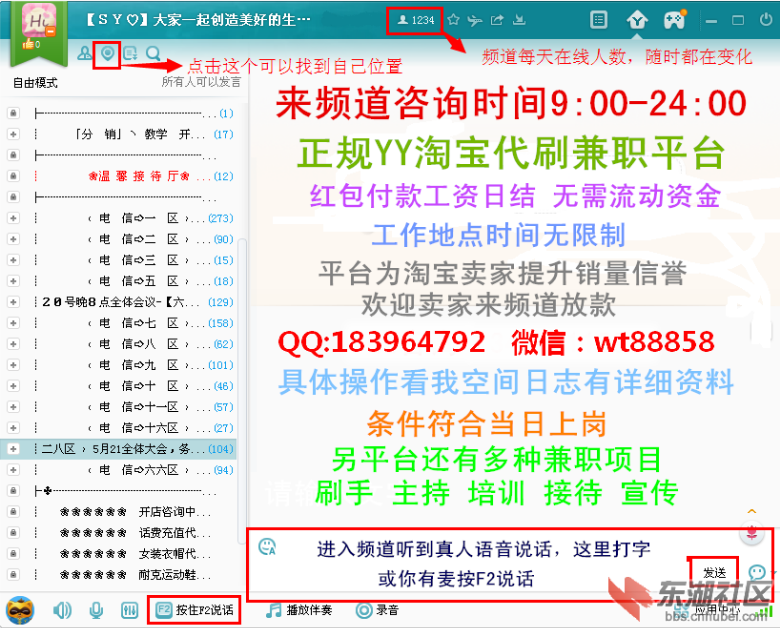The width and height of the screenshot is (780, 628).
Task: Send message with 发送 button
Action: point(714,573)
